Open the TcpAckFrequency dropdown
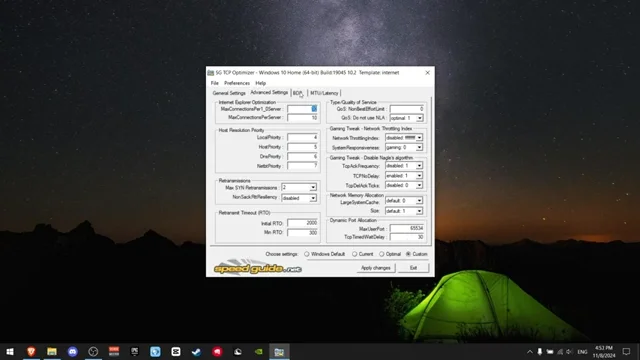Image resolution: width=640 pixels, height=360 pixels. [x=419, y=166]
